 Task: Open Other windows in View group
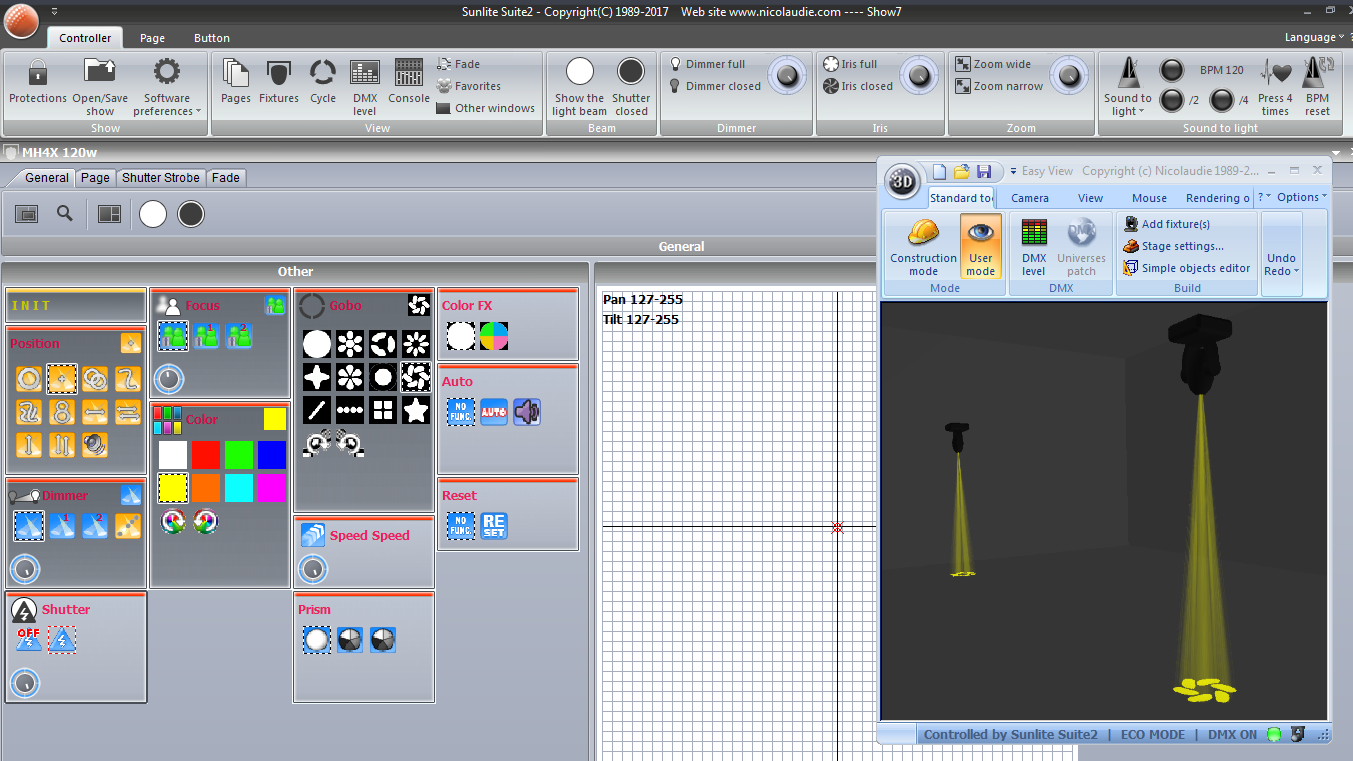[485, 108]
